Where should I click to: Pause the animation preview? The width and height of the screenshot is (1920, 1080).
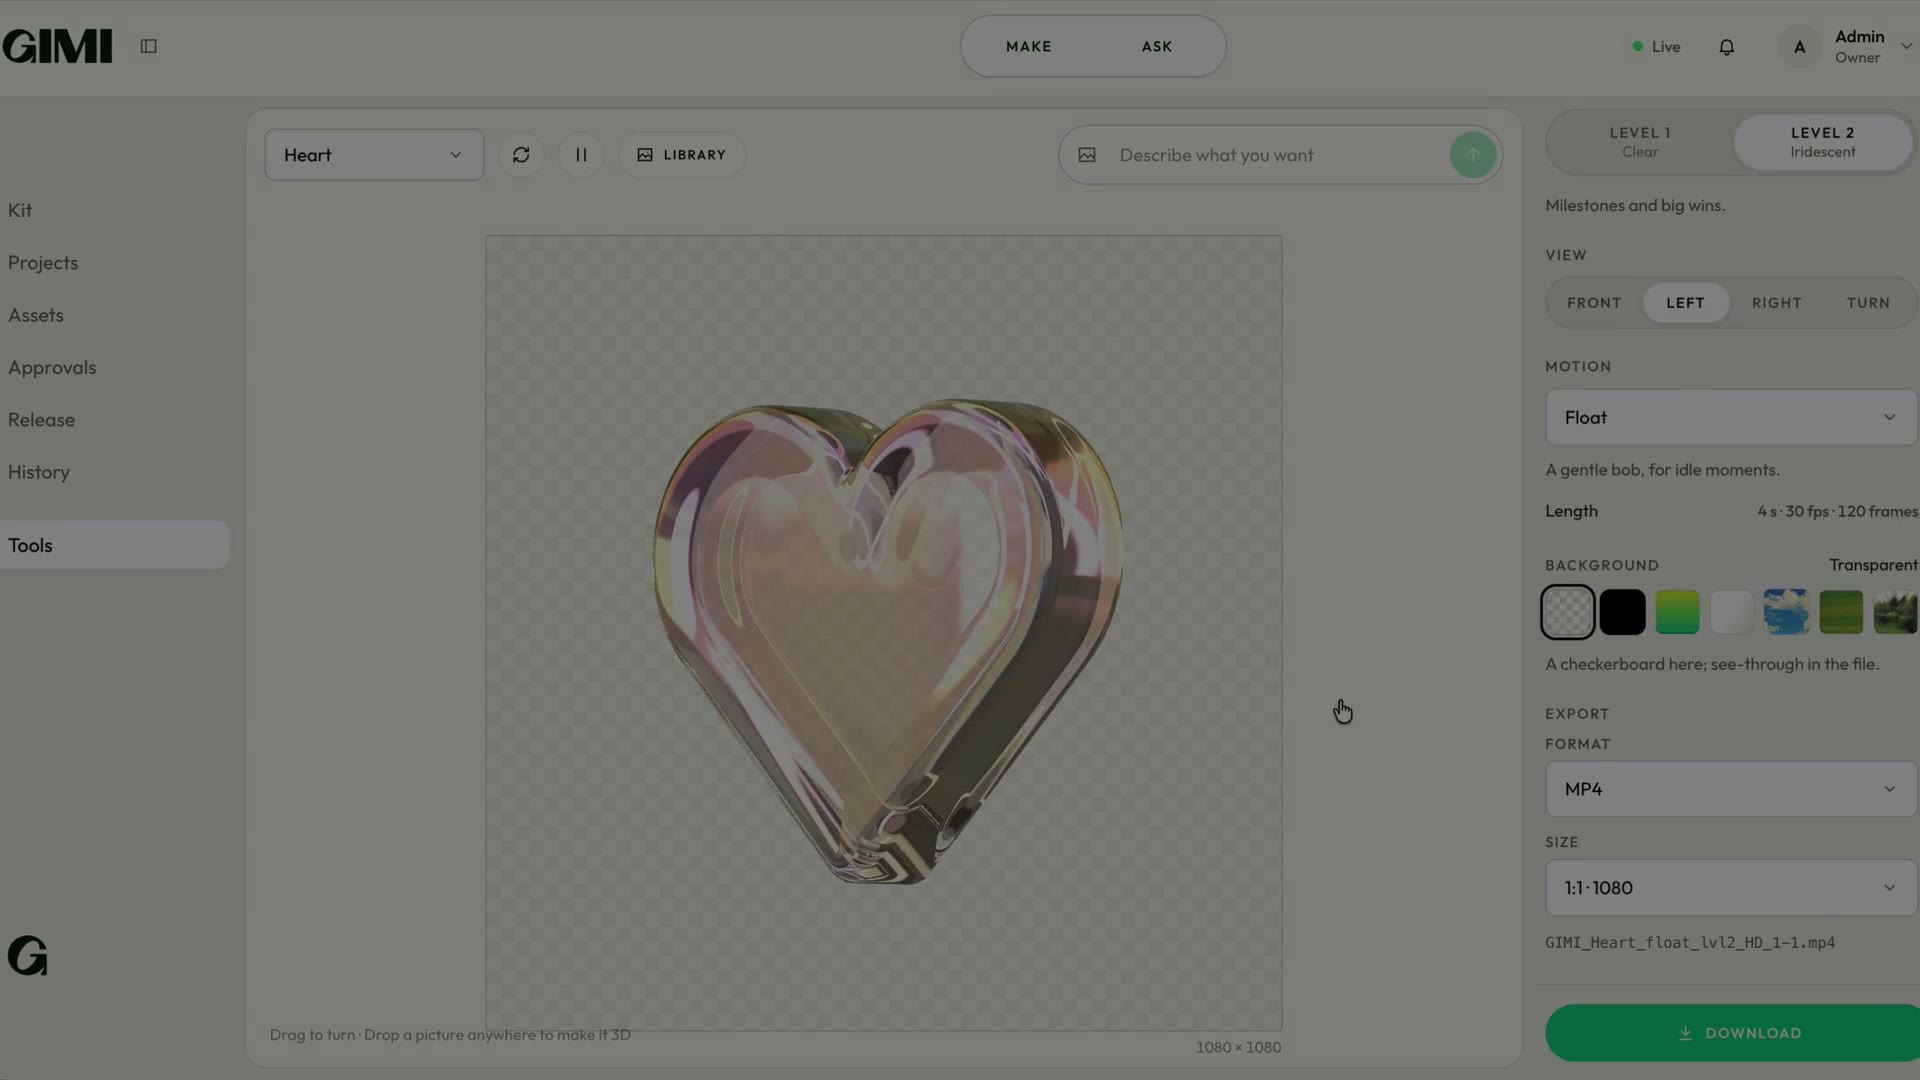581,155
